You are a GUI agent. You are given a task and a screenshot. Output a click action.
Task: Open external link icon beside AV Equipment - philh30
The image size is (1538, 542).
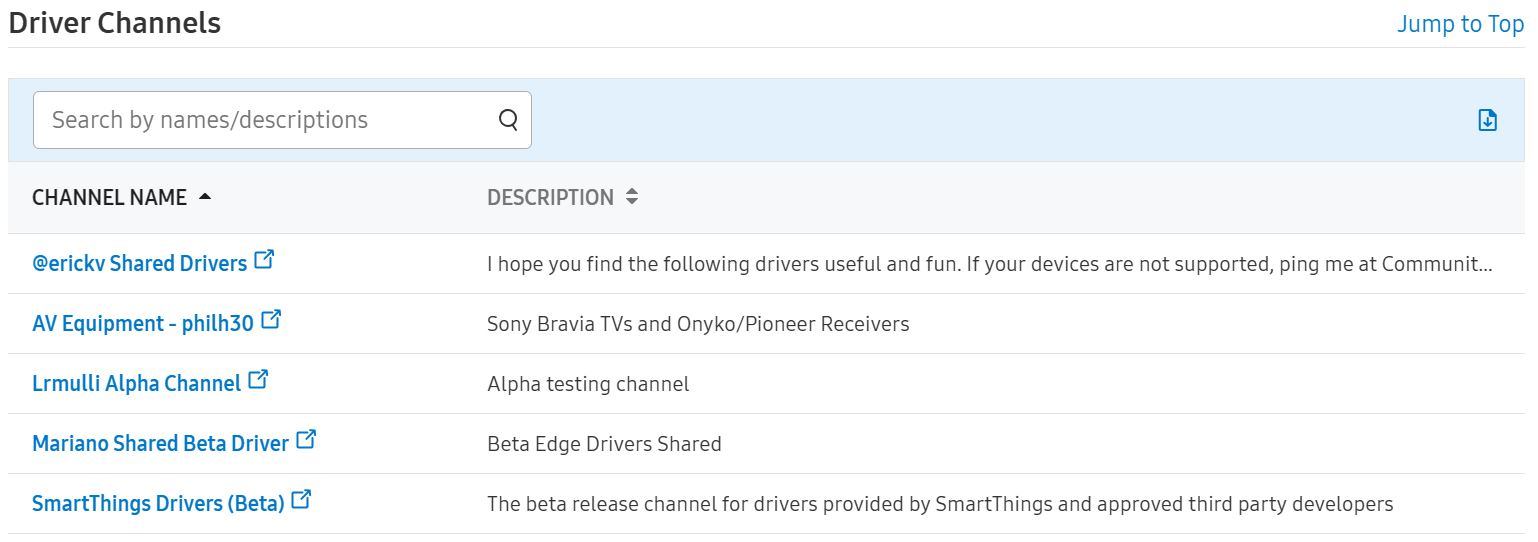tap(271, 320)
